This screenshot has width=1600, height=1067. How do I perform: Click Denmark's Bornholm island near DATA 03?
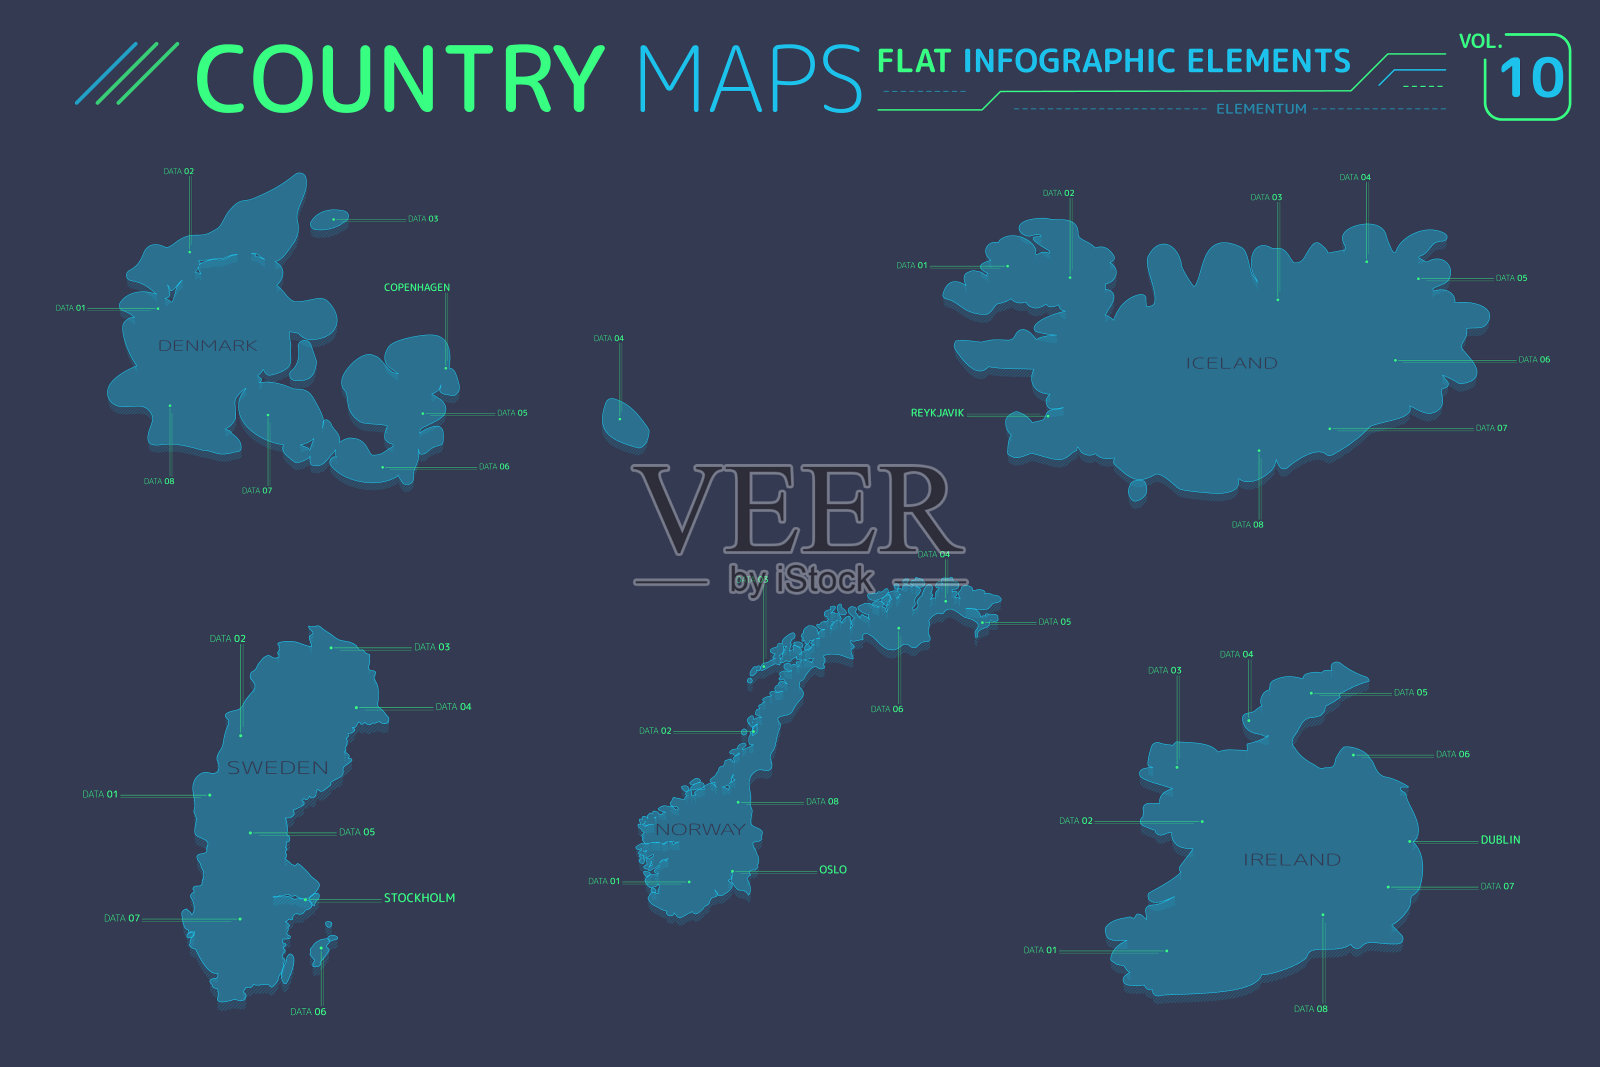pos(328,219)
